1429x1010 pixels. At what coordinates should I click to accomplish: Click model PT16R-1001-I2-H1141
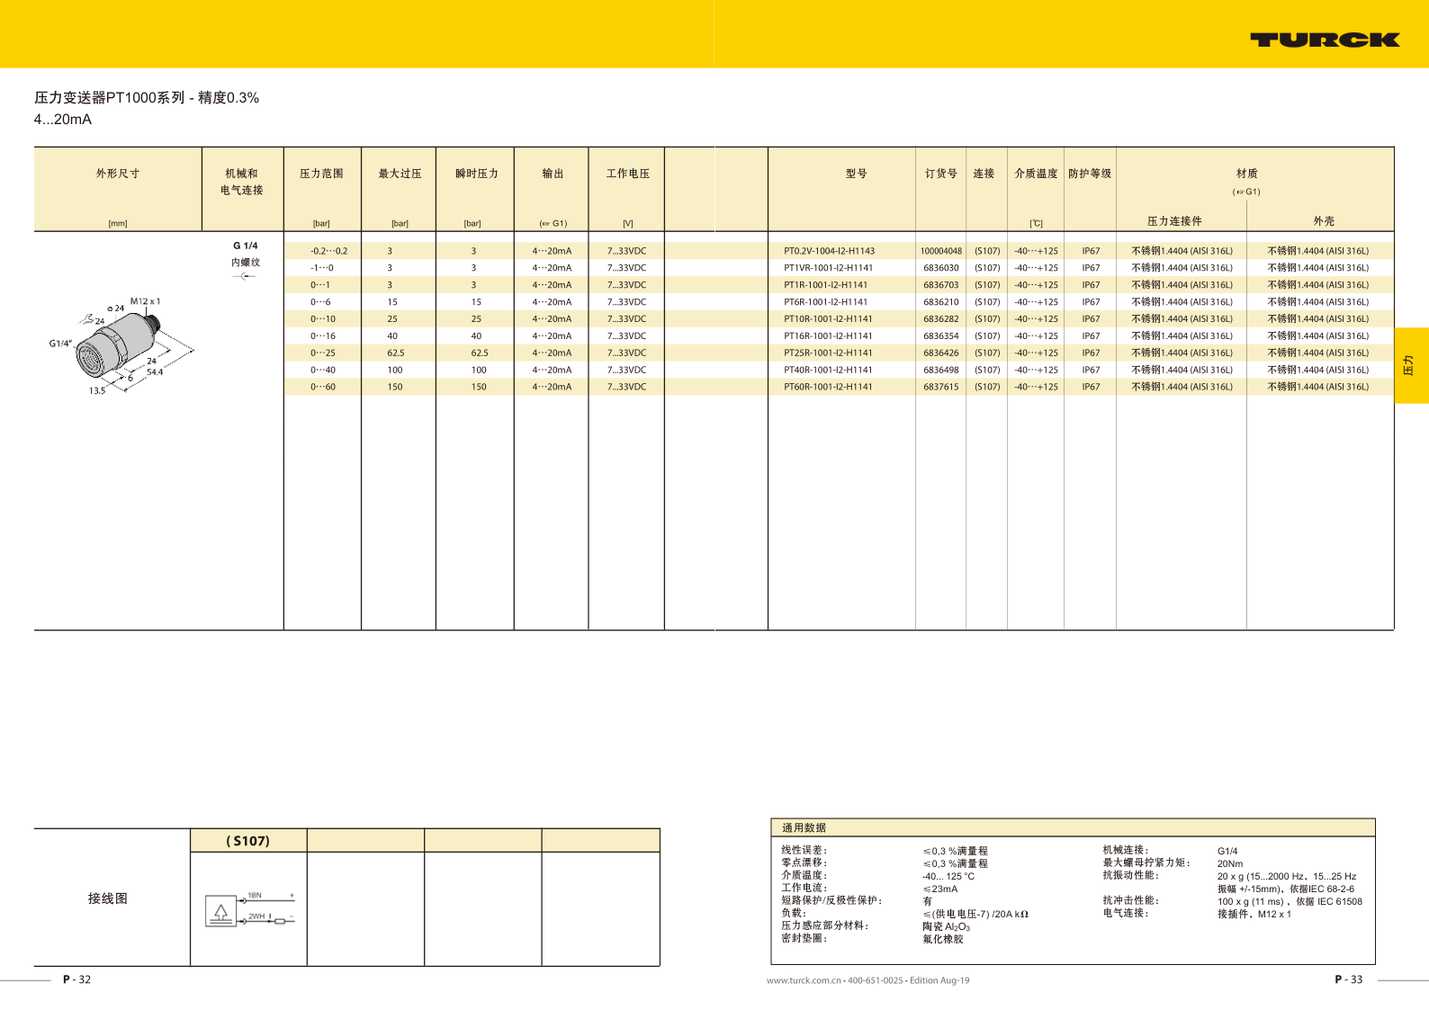(828, 336)
